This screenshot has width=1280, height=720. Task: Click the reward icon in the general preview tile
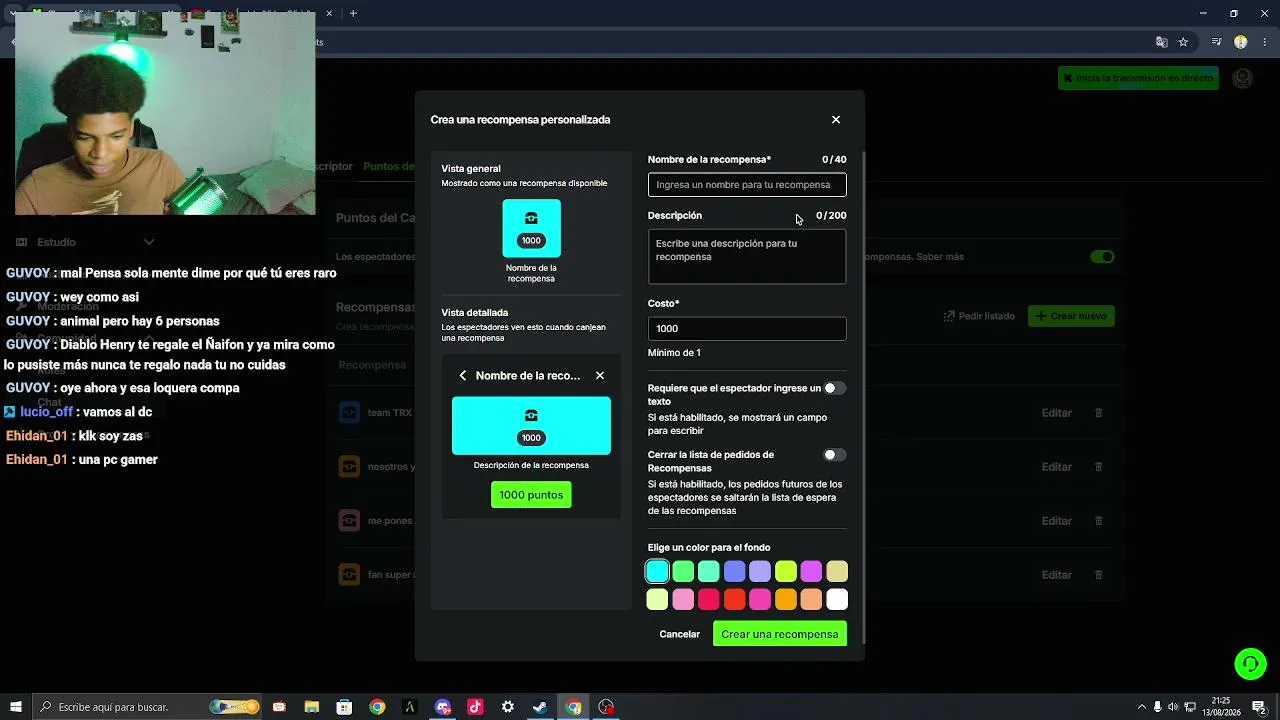pos(531,219)
